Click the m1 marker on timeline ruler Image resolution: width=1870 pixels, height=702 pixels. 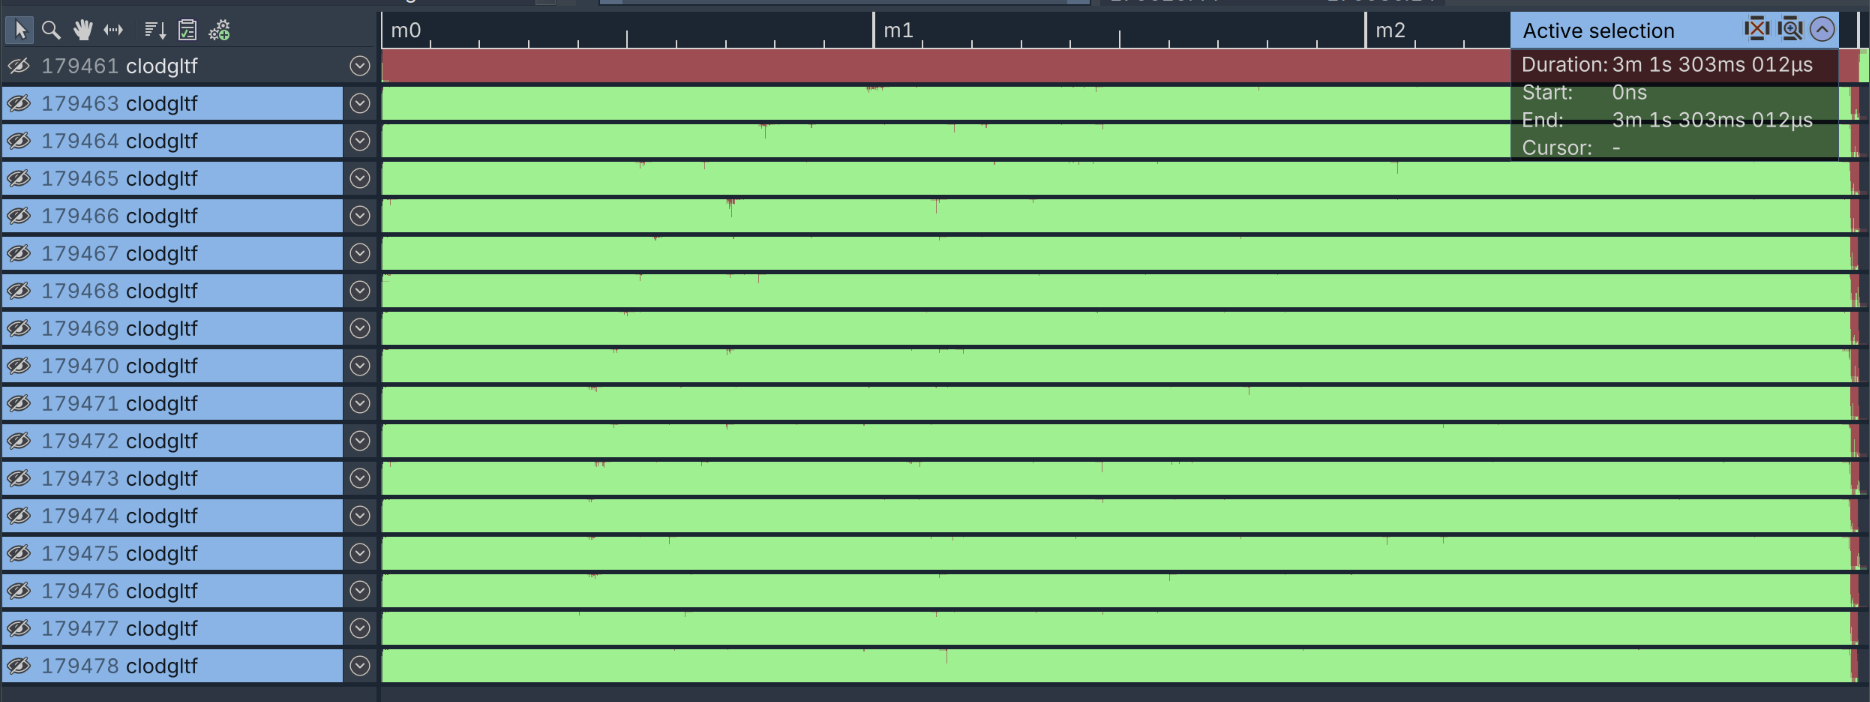[x=897, y=31]
